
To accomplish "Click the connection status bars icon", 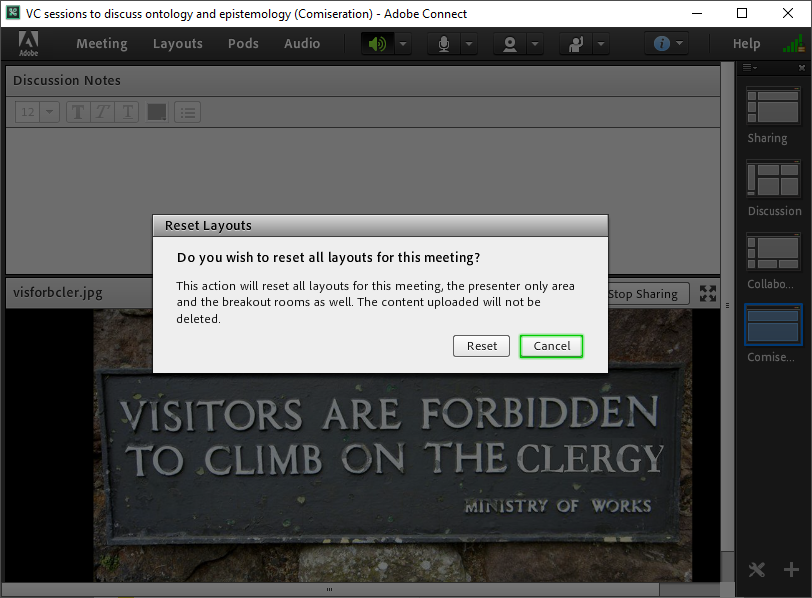I will click(x=793, y=43).
